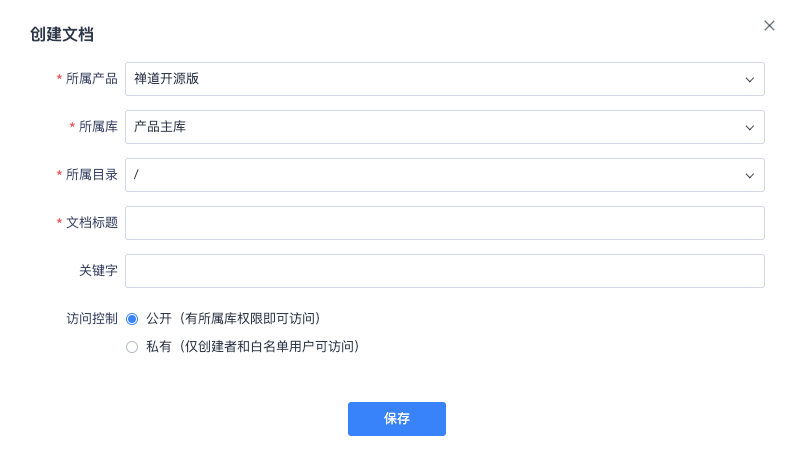Choose the 公开（有所属库权限即可访问）option text
The image size is (796, 463).
pos(234,319)
